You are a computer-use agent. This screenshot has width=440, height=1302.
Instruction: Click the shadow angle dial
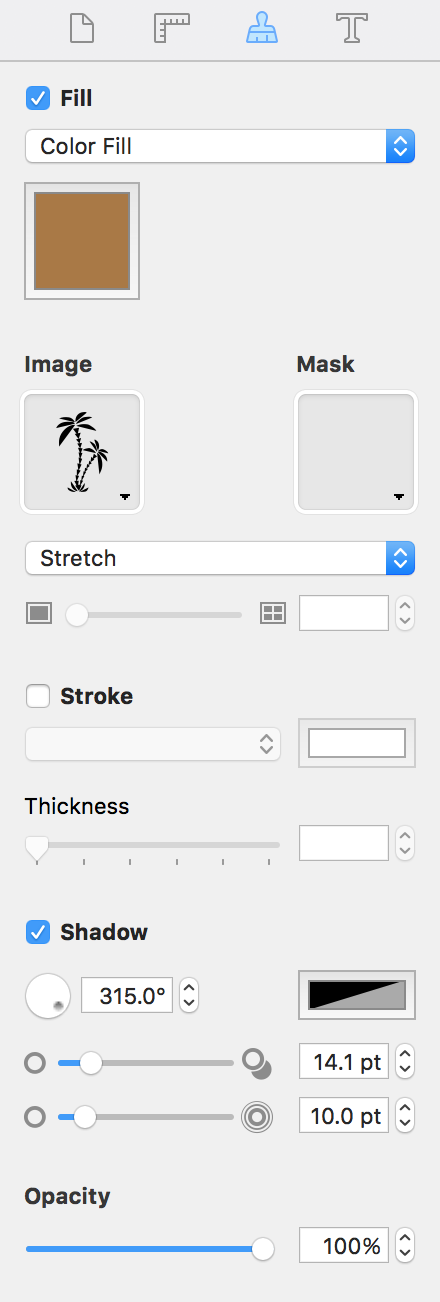point(47,995)
